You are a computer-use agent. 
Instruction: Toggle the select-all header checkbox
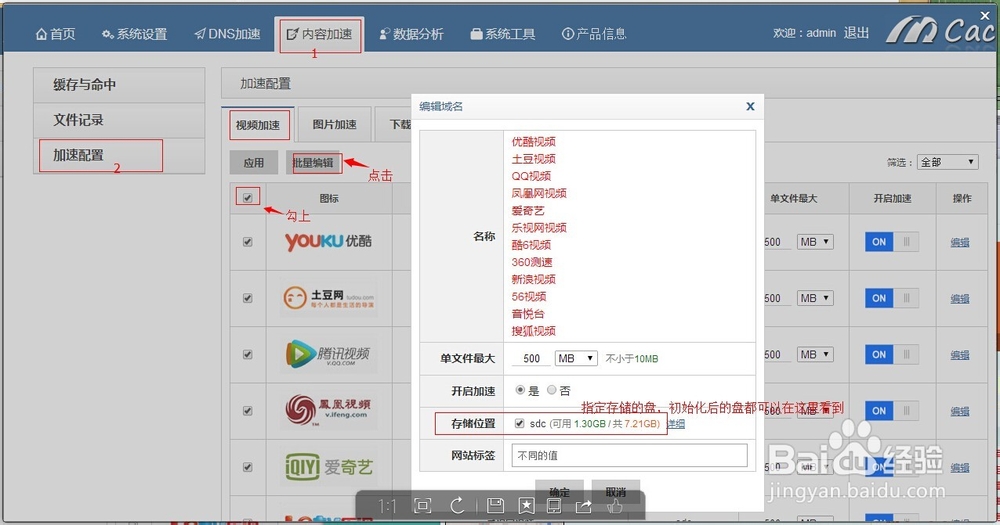pyautogui.click(x=247, y=198)
